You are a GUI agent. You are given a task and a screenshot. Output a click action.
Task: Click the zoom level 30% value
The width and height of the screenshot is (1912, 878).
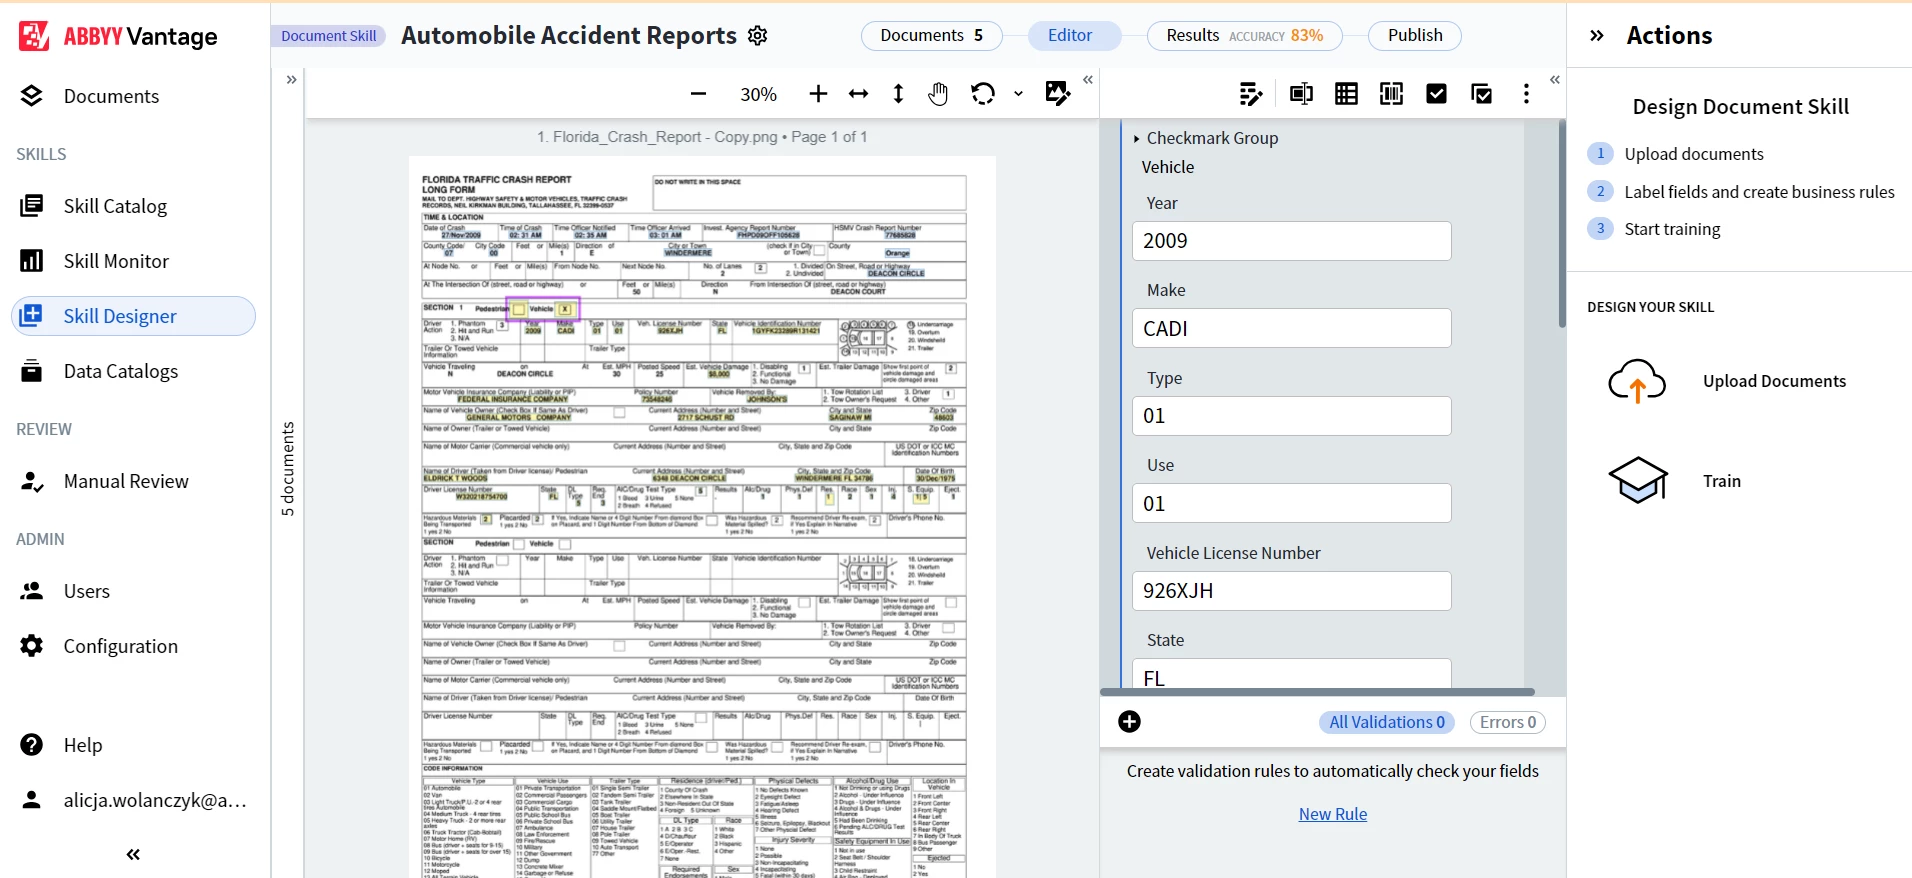tap(758, 94)
